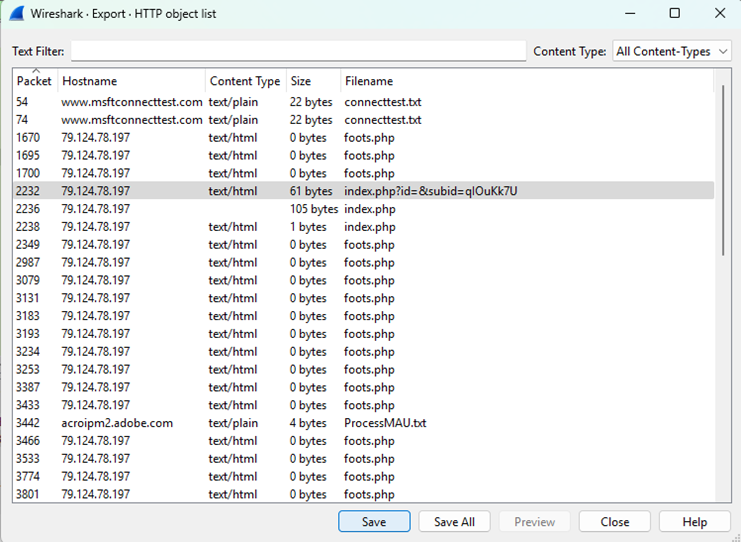Sort by the Filename column header

tap(526, 81)
